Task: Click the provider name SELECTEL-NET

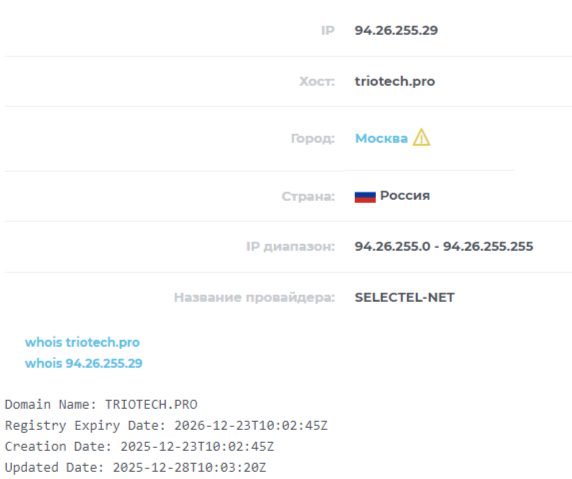Action: pos(405,297)
